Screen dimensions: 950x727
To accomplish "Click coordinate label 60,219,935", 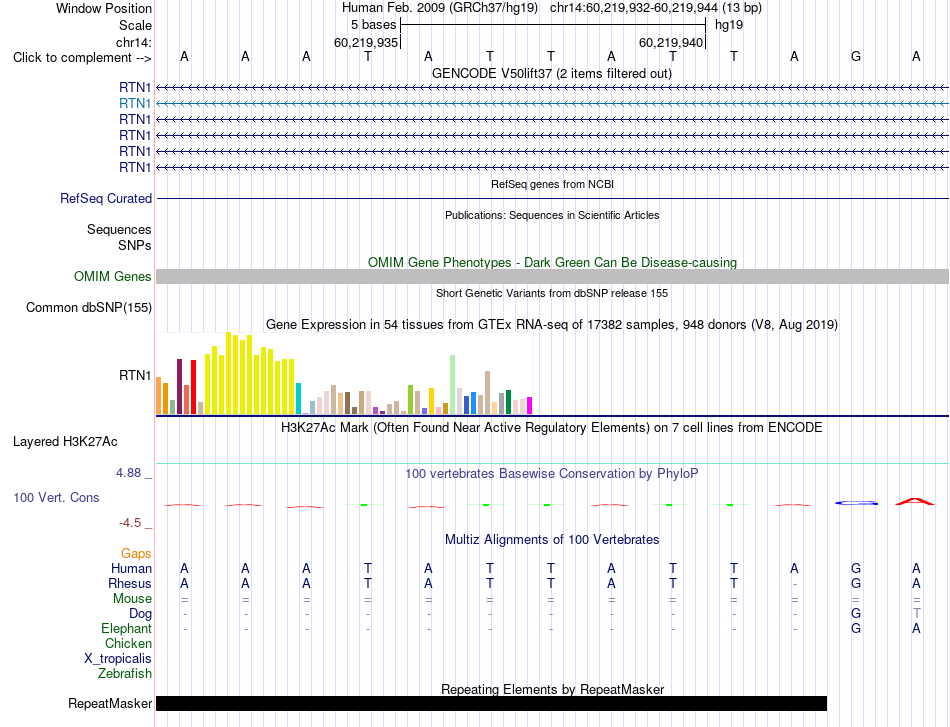I will [x=366, y=42].
